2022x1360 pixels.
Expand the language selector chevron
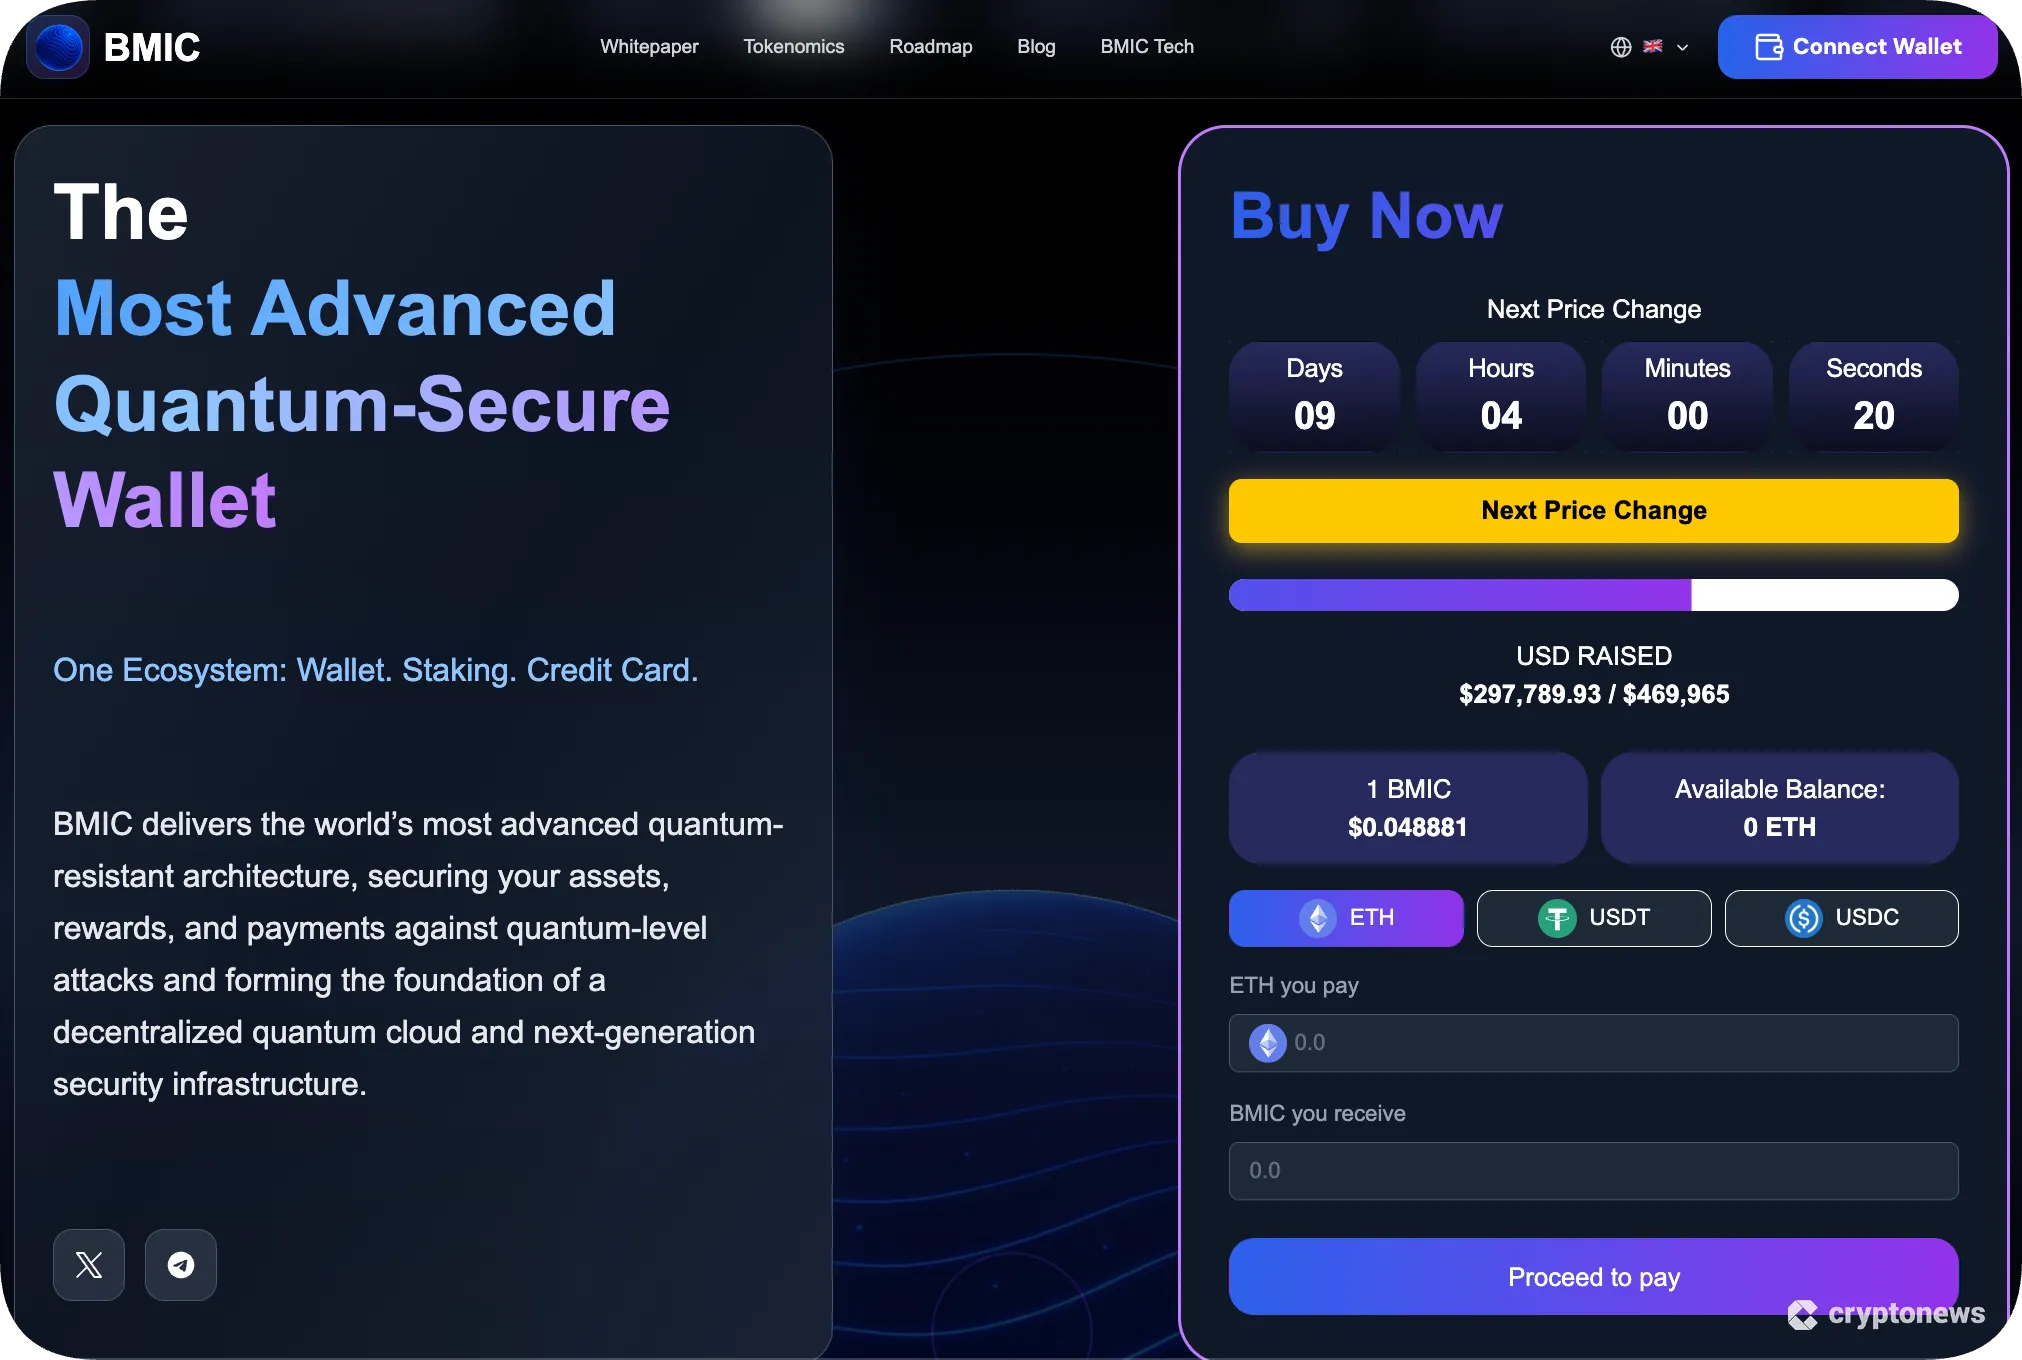[x=1682, y=47]
